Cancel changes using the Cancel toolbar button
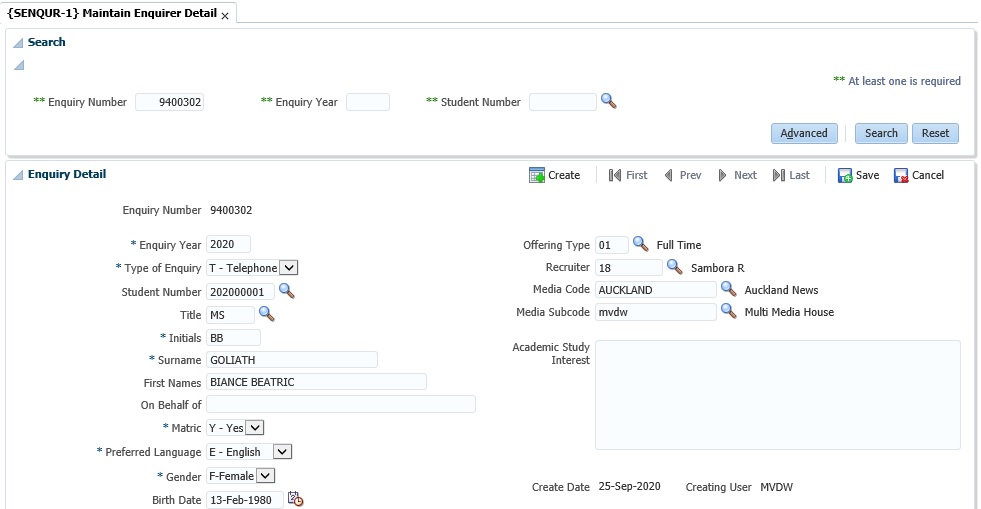This screenshot has width=981, height=509. 918,175
